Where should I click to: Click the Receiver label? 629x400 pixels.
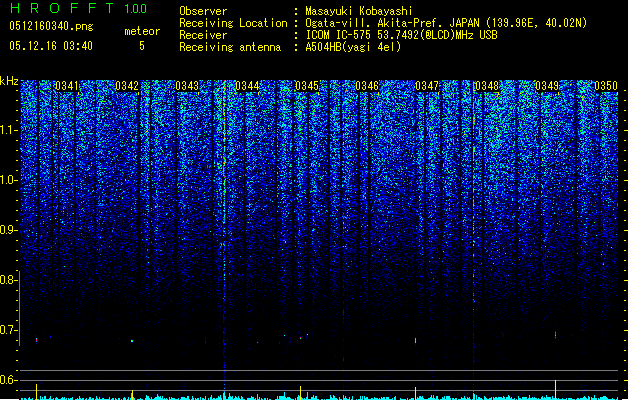point(203,35)
